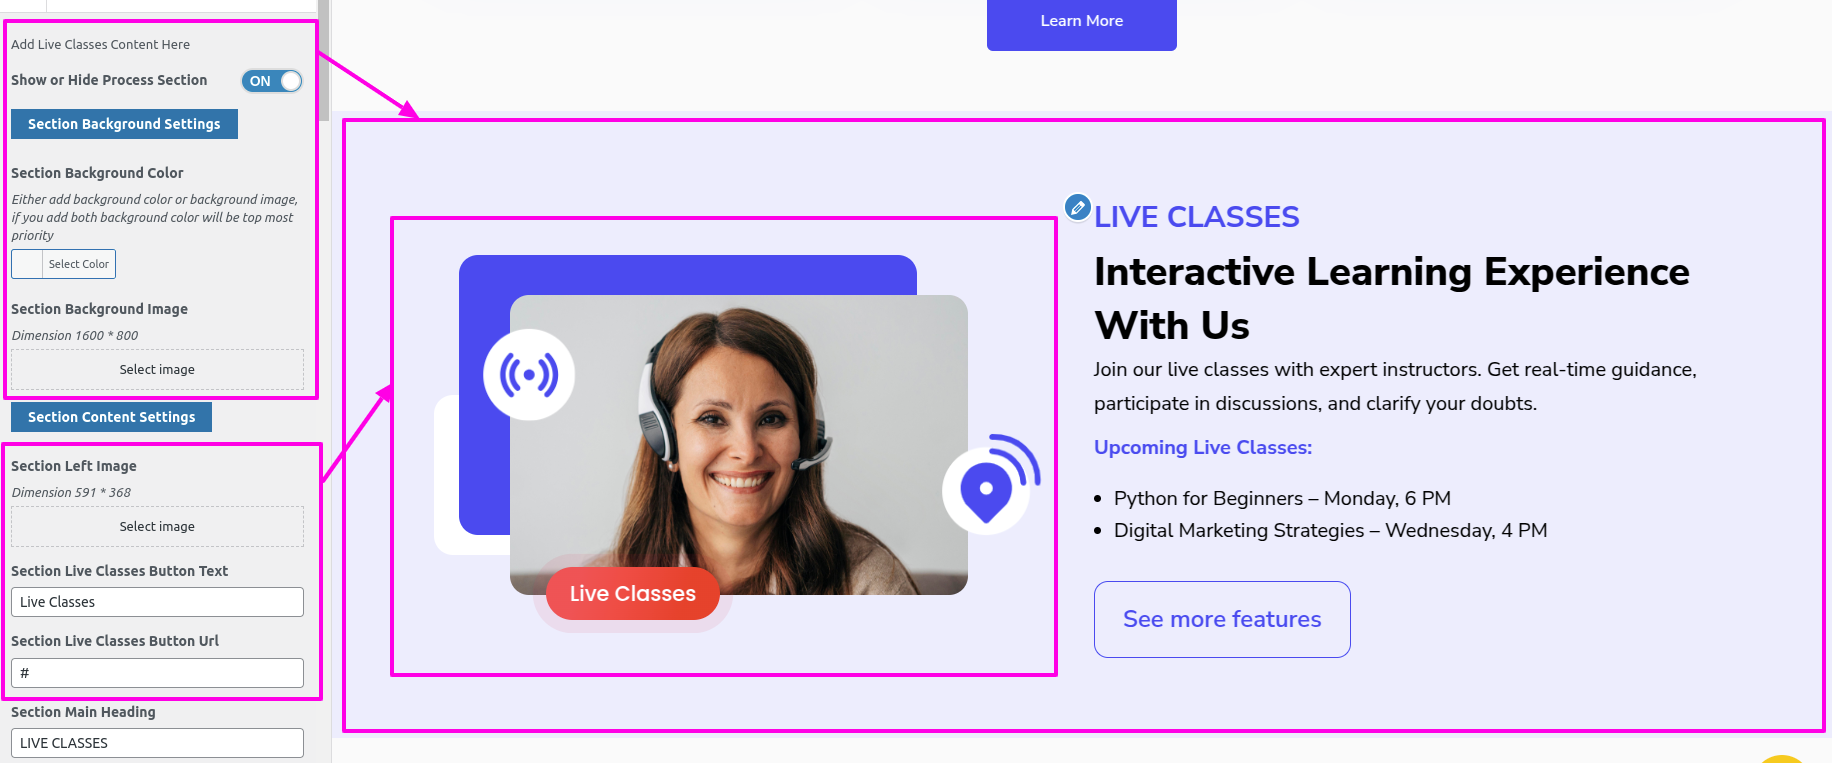Screen dimensions: 1832x763
Task: Click the Upcoming Live Classes text
Action: coord(1203,447)
